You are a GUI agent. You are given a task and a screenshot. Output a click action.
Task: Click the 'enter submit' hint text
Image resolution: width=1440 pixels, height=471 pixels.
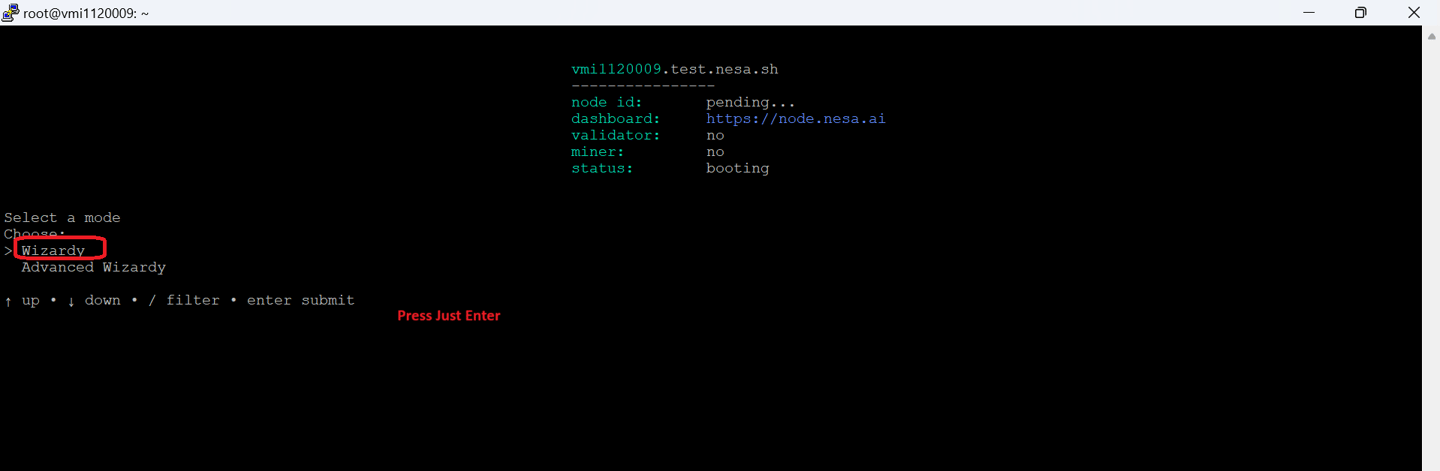click(x=301, y=300)
